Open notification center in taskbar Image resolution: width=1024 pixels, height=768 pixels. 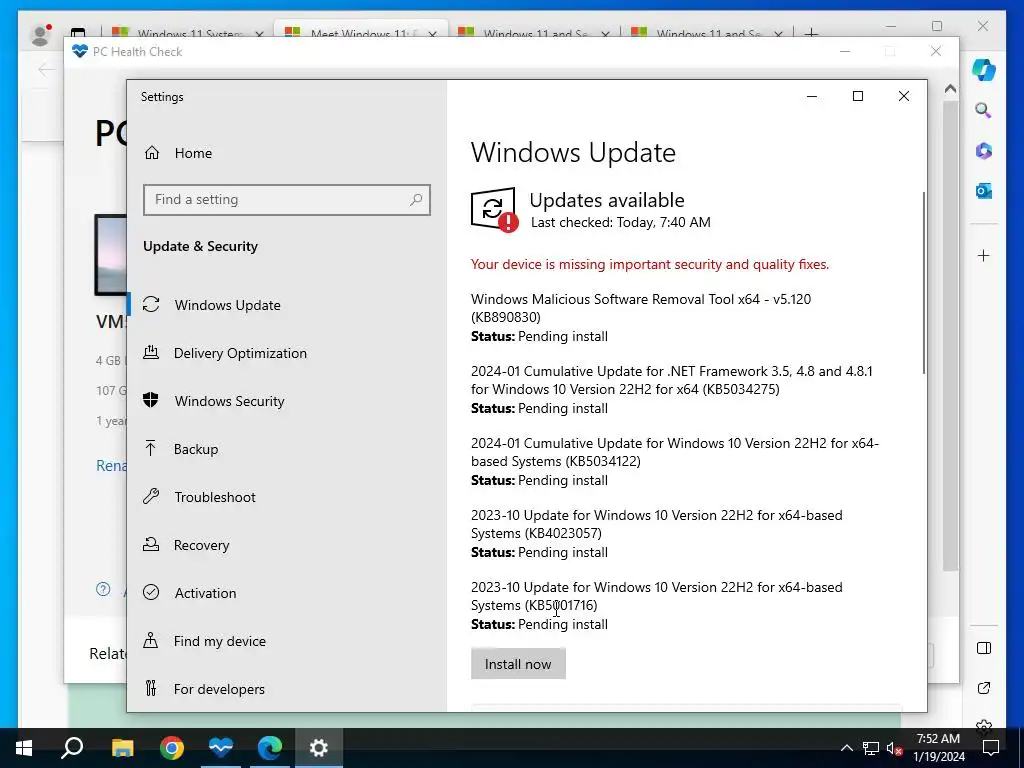point(991,748)
